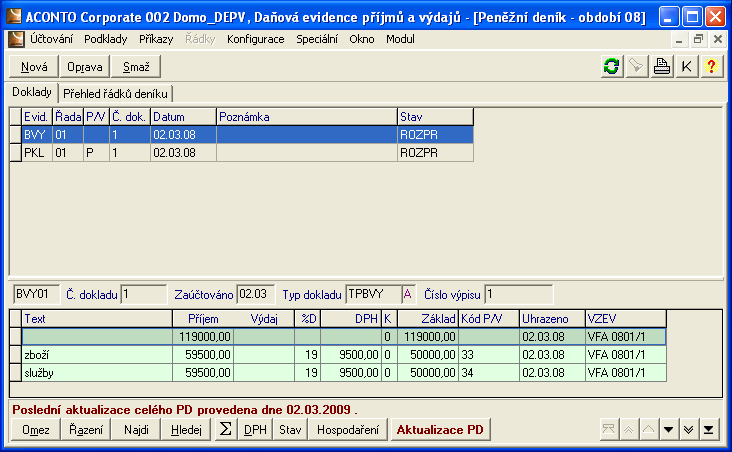Click the K toolbar button
Screen dimensions: 732x452
click(x=687, y=66)
